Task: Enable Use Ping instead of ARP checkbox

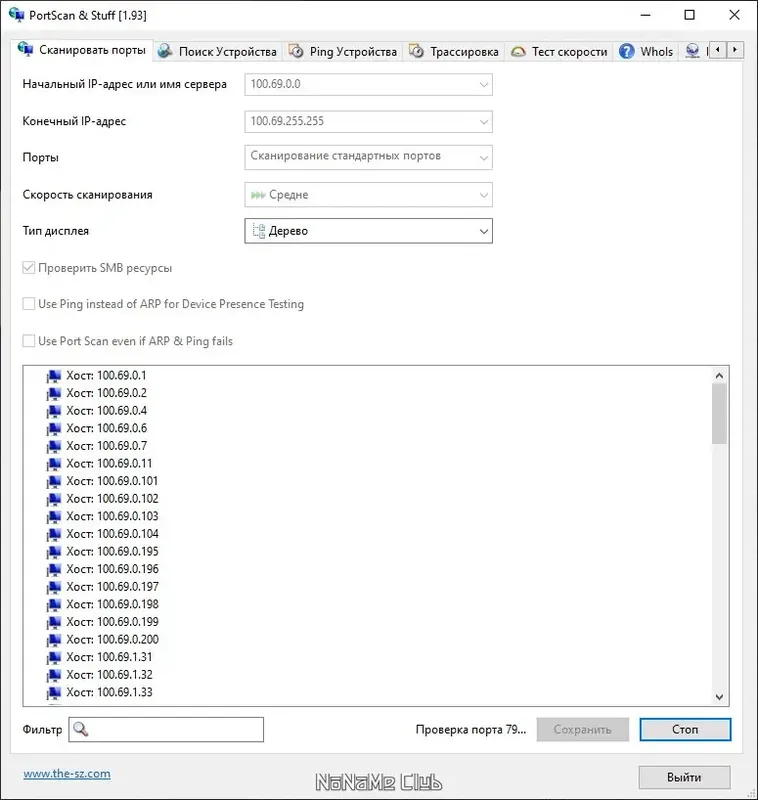Action: click(29, 304)
